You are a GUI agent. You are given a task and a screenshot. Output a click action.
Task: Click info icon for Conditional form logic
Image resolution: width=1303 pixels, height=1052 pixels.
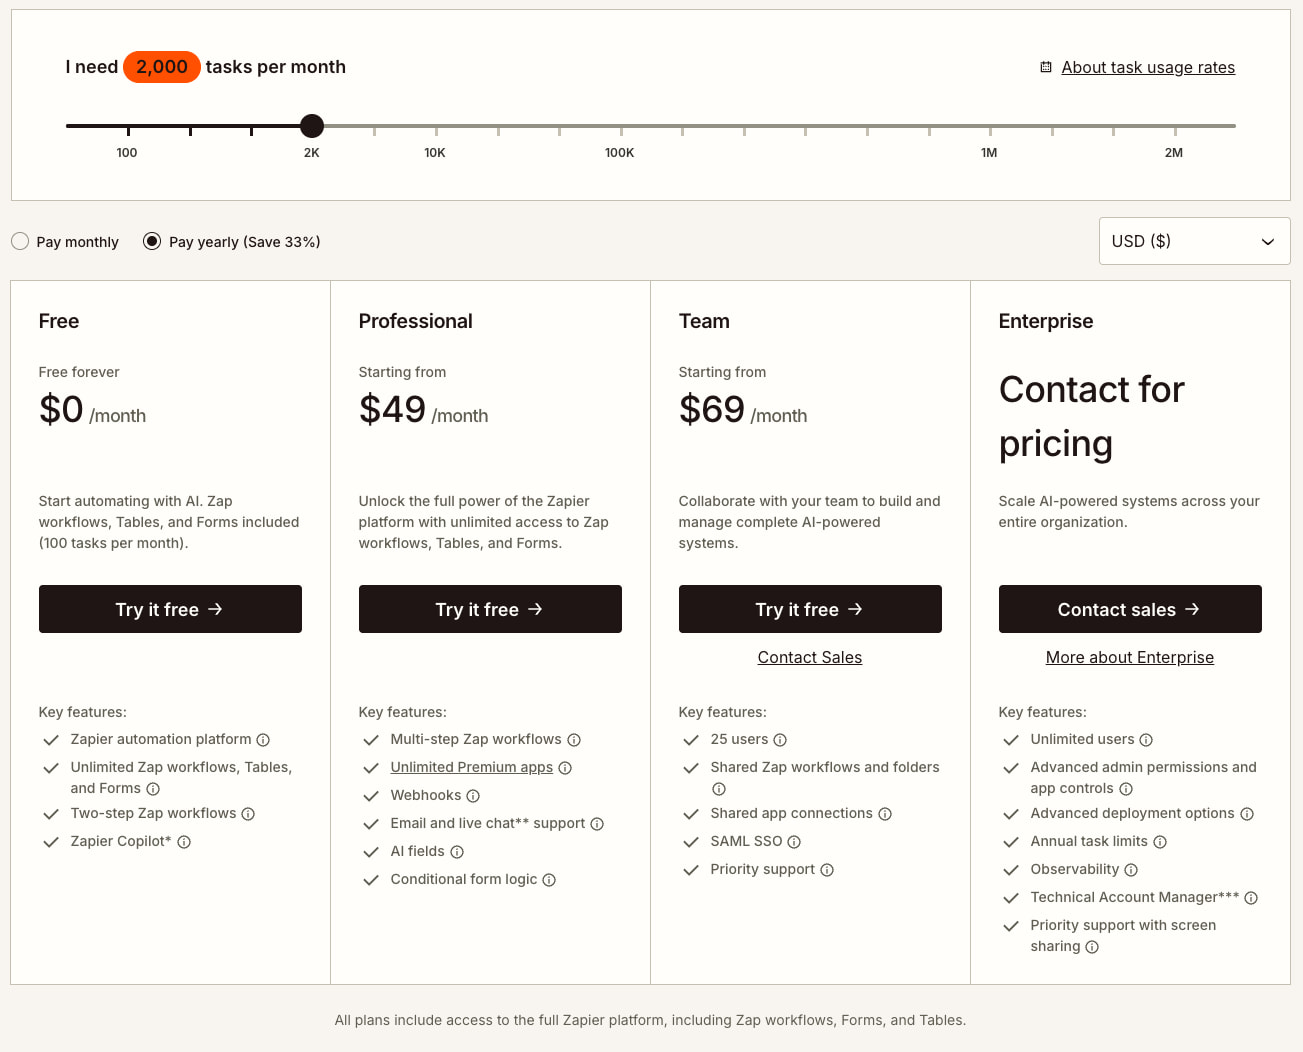pyautogui.click(x=549, y=880)
